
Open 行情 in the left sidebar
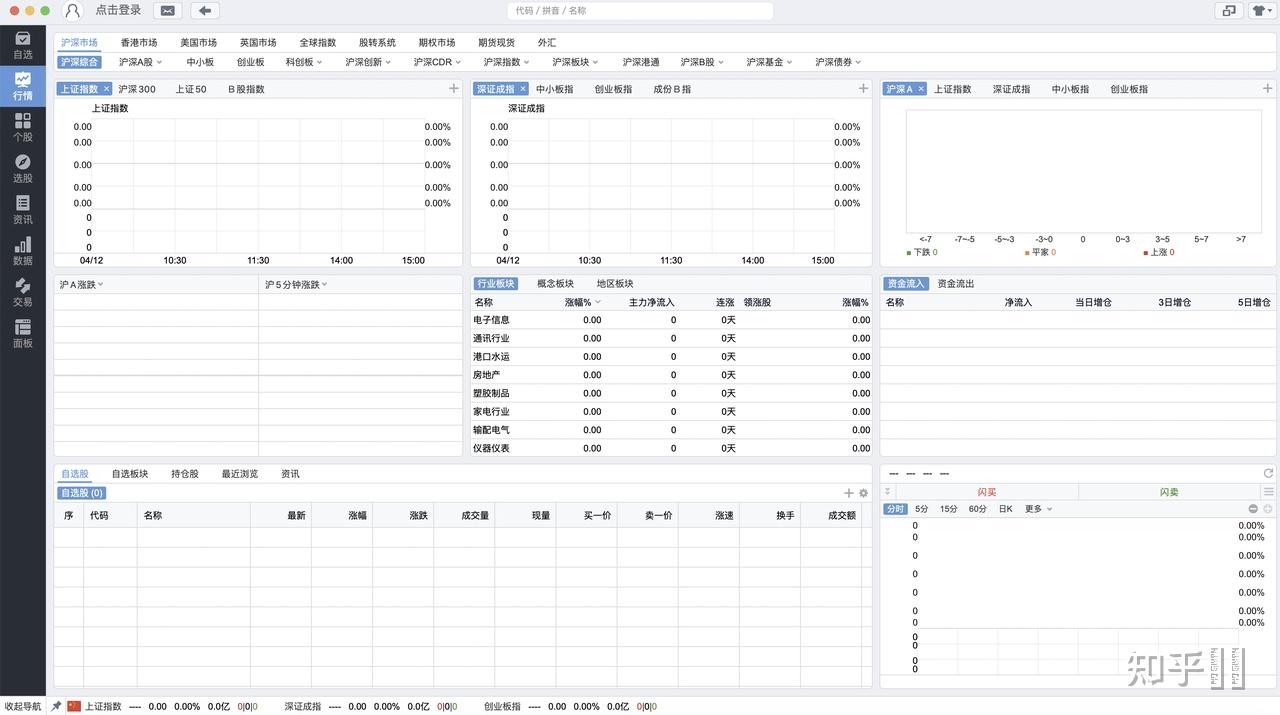22,86
